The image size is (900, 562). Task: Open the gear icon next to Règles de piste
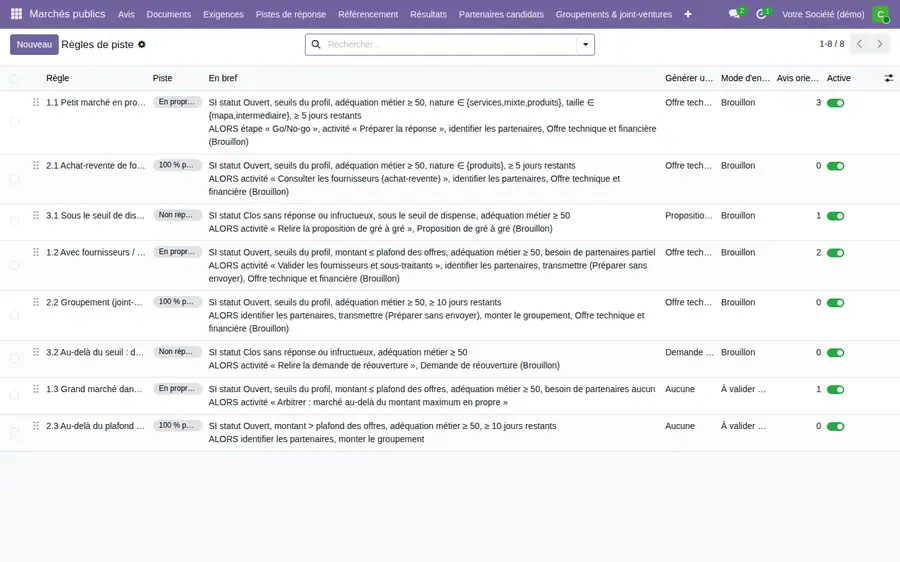click(x=142, y=44)
